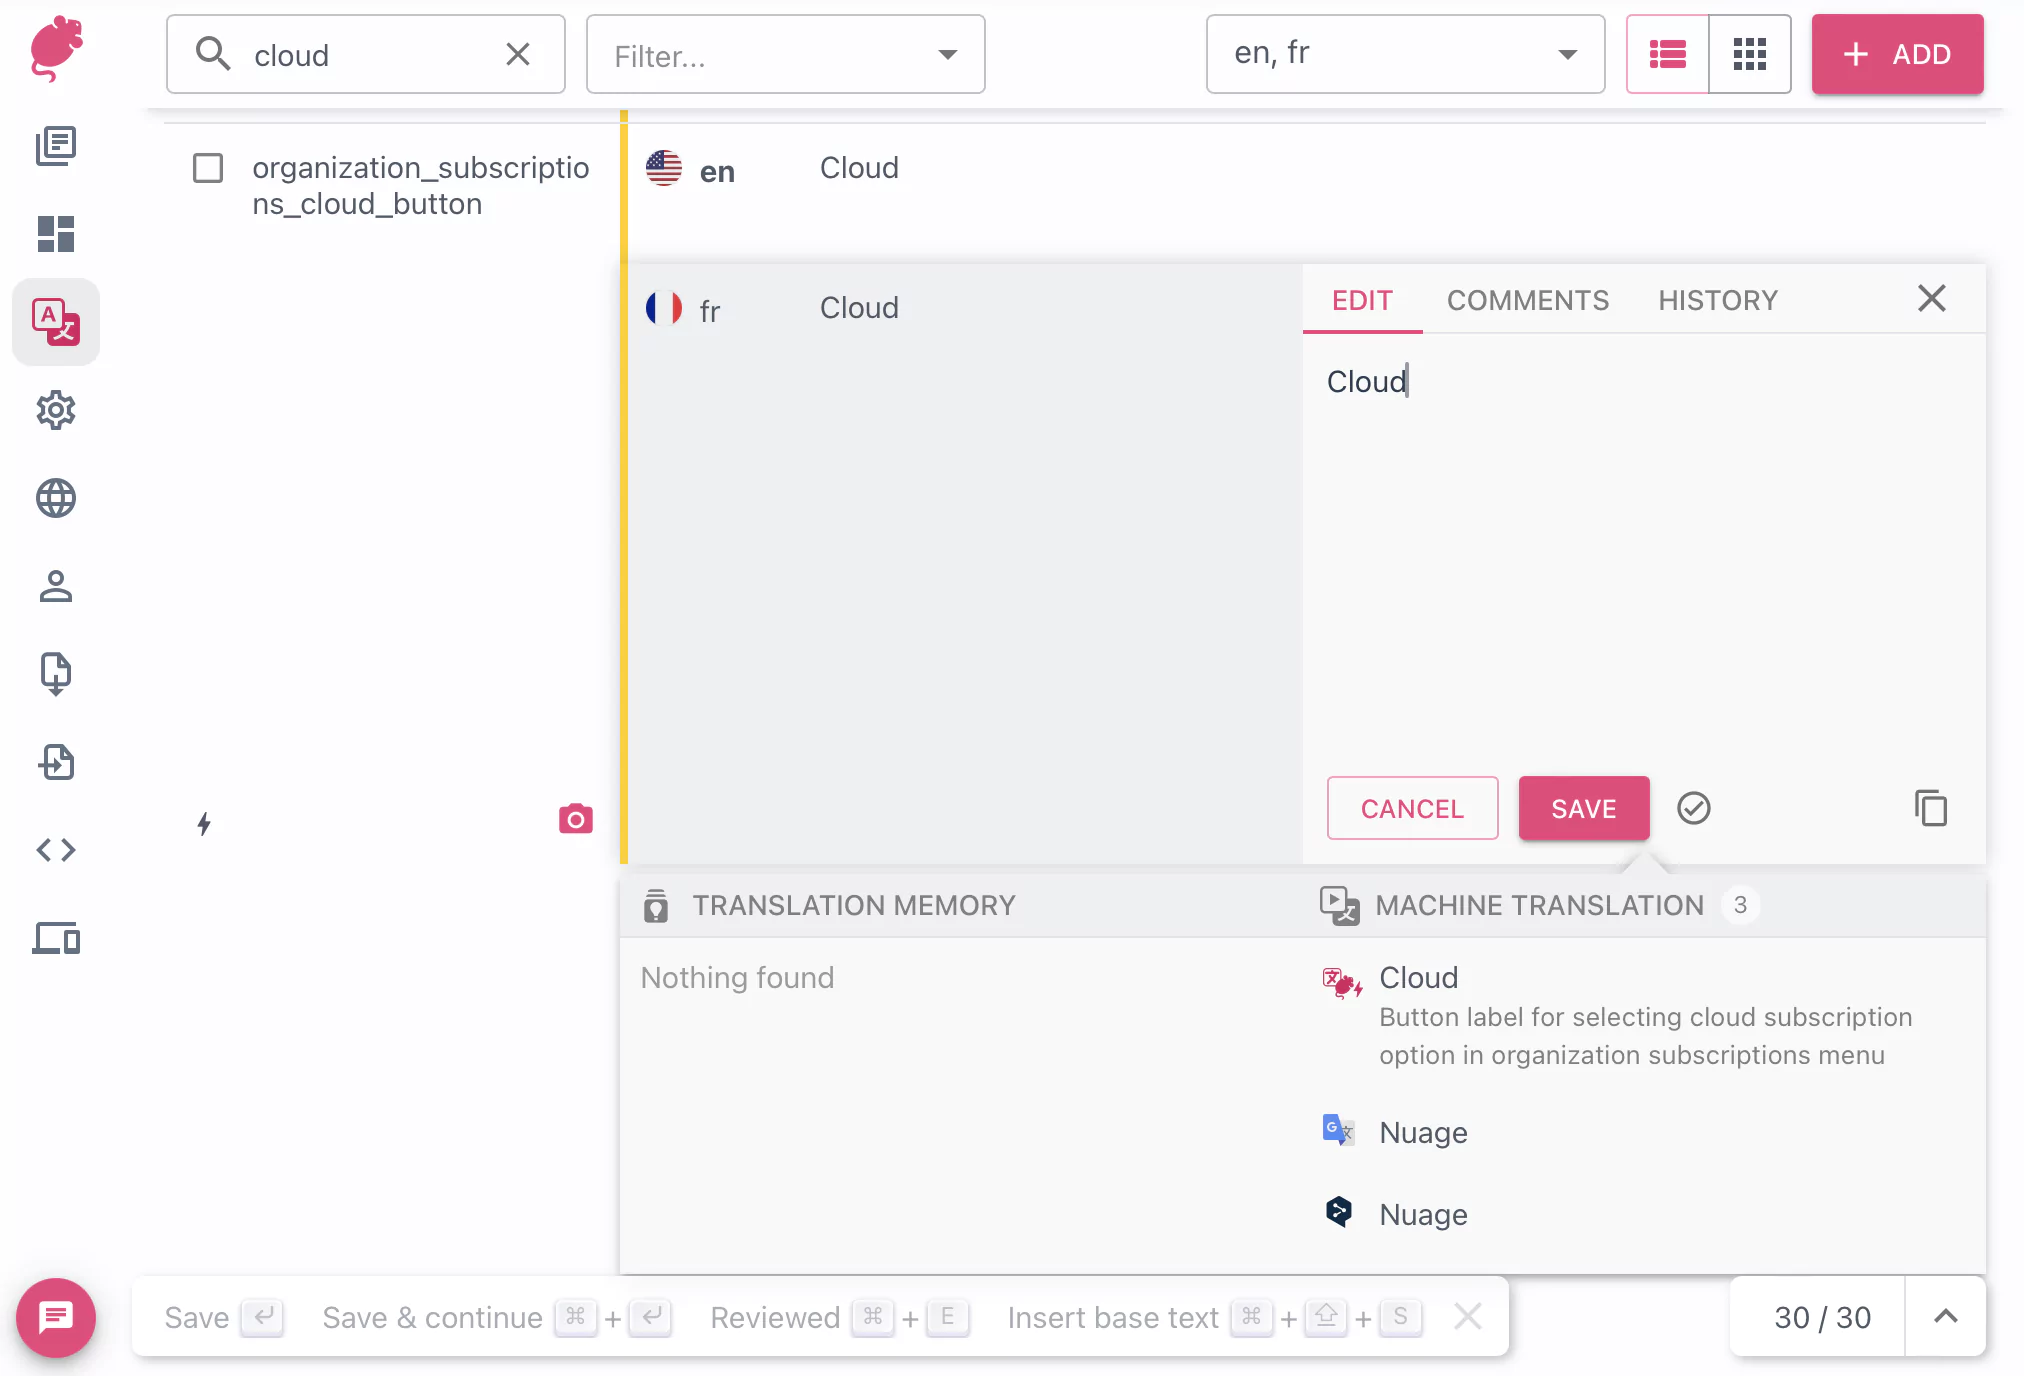
Task: Switch to the Comments tab
Action: 1527,300
